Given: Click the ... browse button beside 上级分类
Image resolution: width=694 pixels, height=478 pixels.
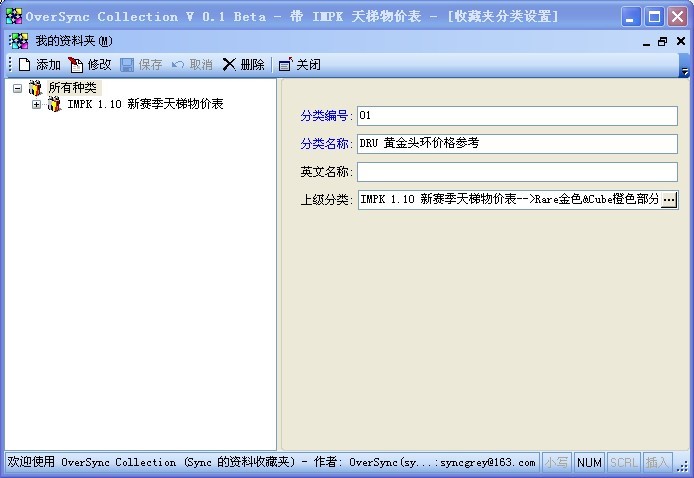Looking at the screenshot, I should click(669, 200).
